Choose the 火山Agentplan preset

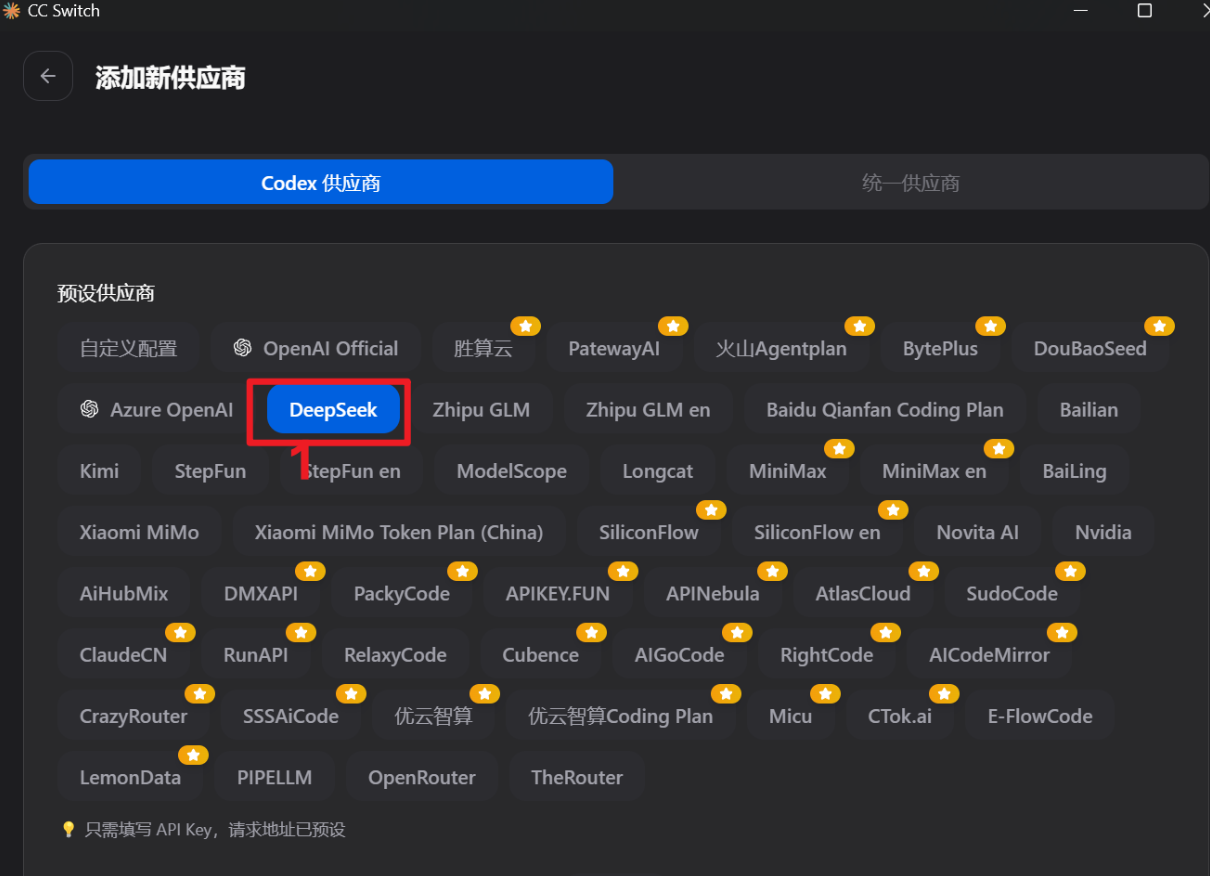(781, 348)
